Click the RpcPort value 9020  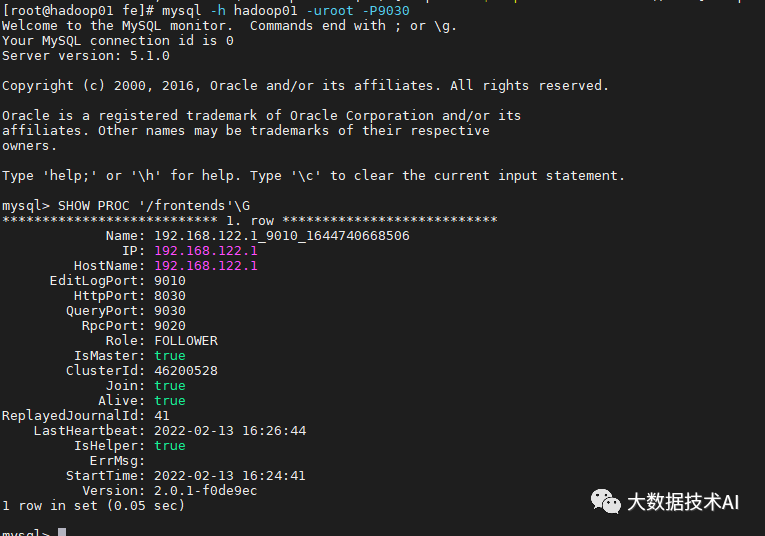pos(170,326)
